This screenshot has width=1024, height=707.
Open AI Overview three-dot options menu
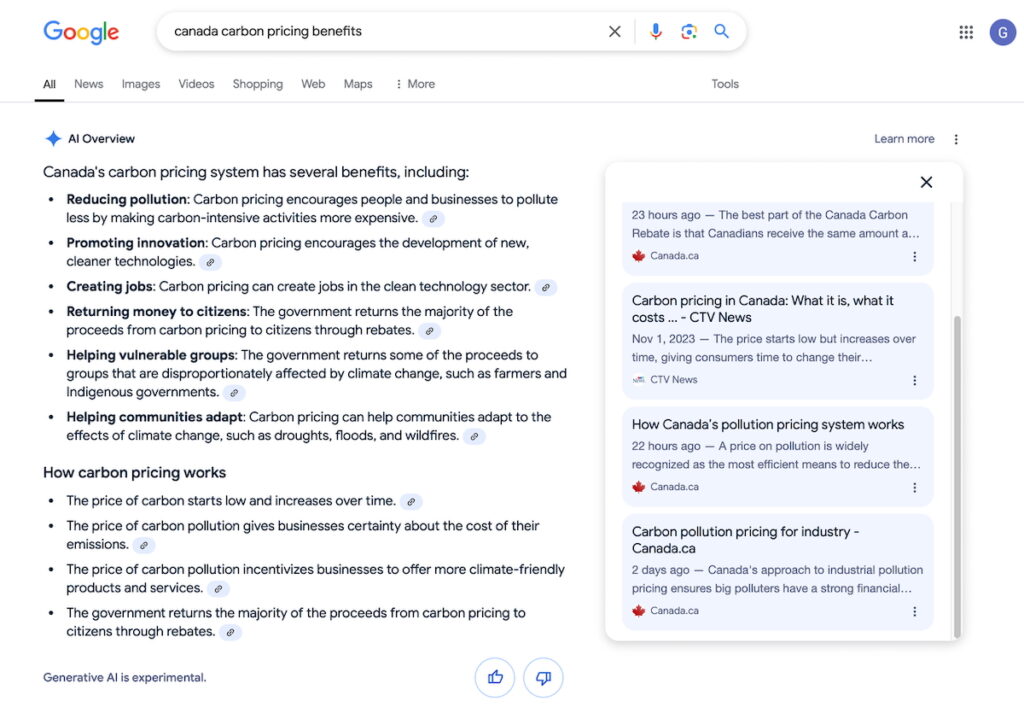(956, 139)
